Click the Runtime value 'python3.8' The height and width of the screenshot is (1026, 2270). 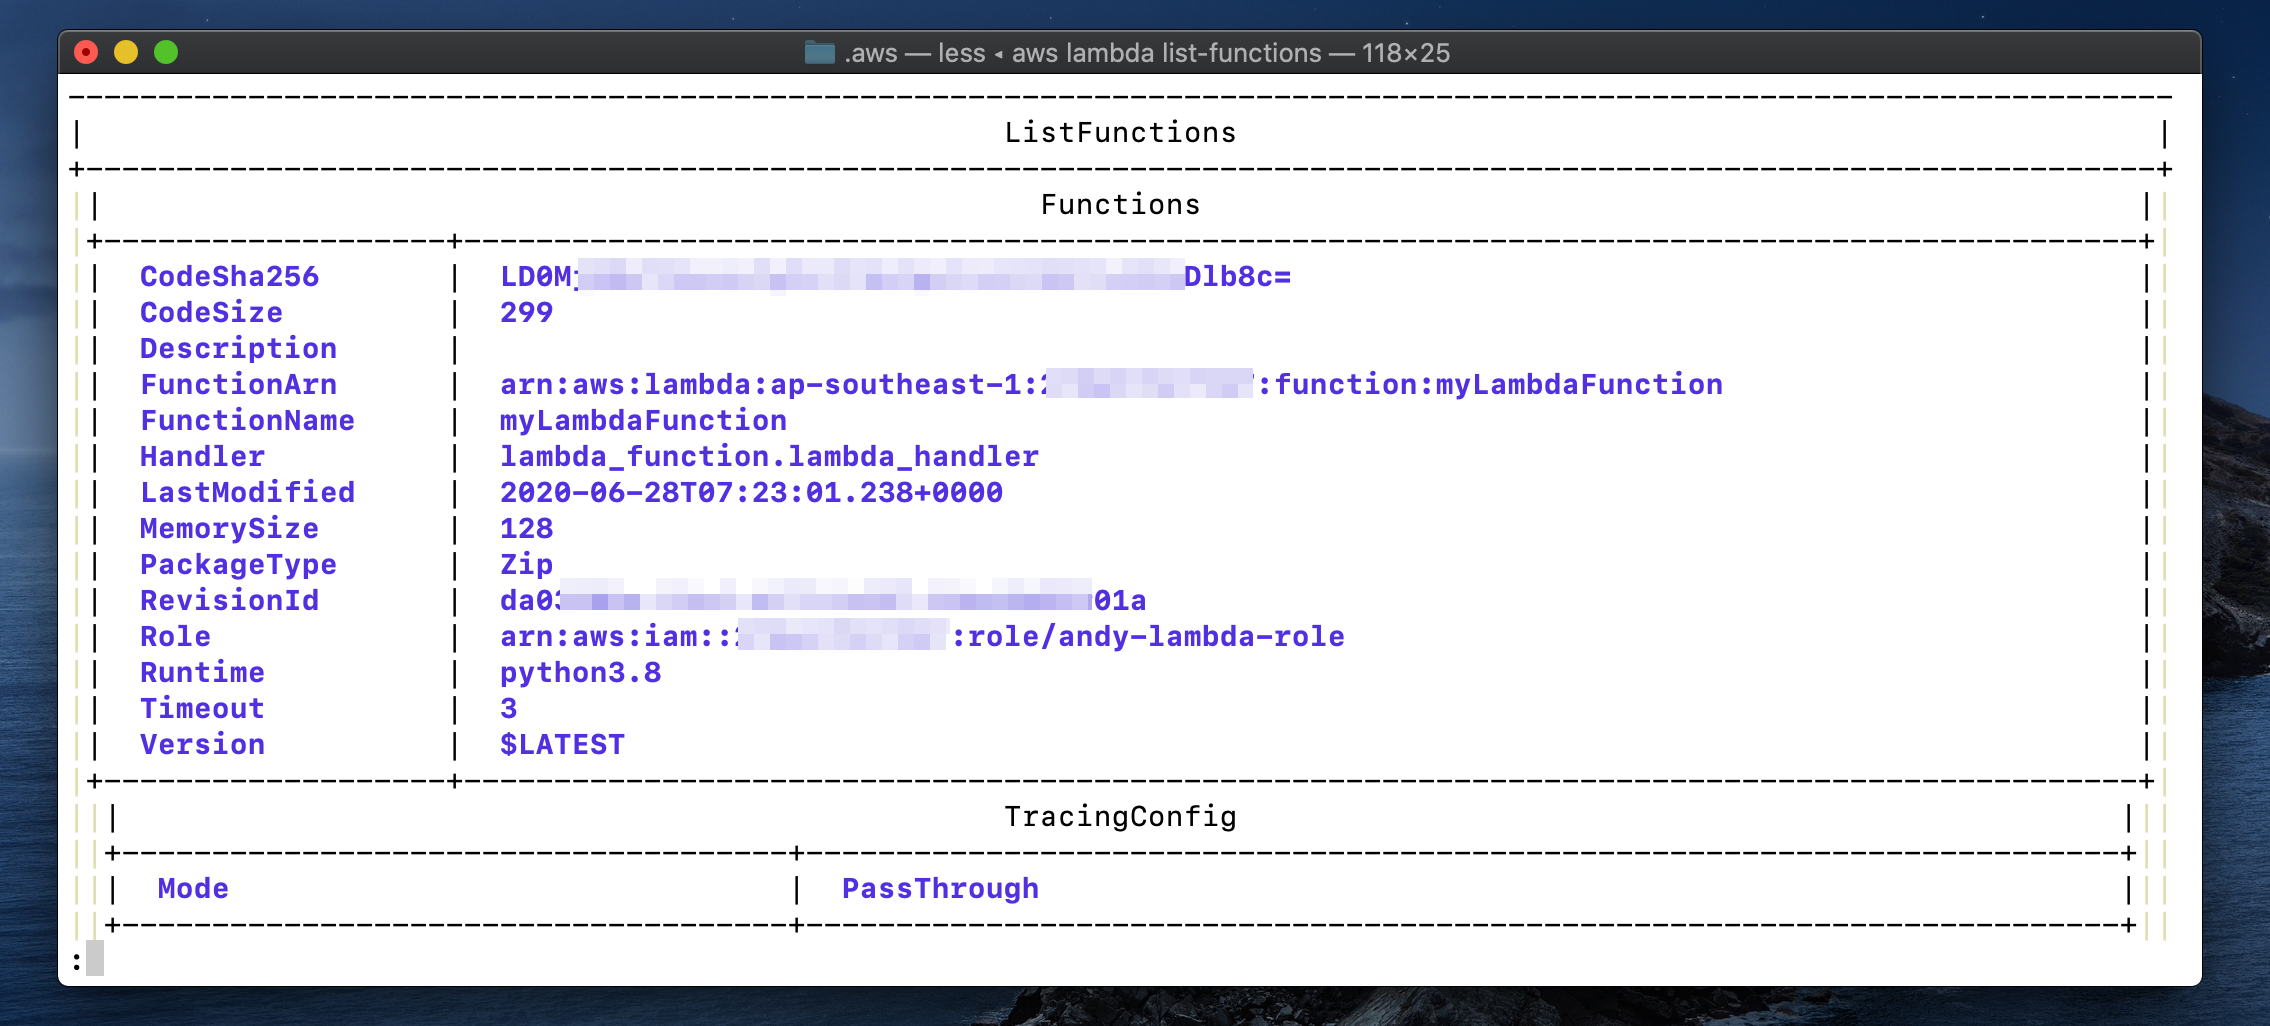click(x=580, y=673)
